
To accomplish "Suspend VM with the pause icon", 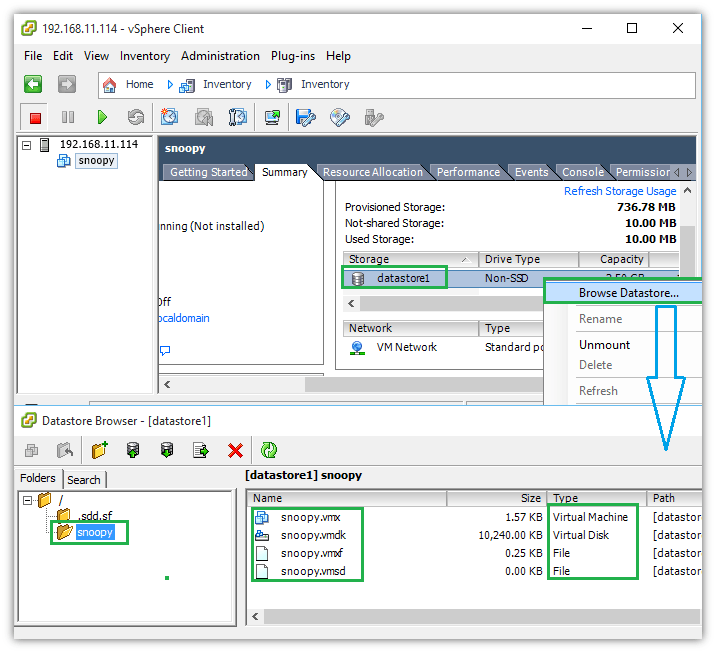I will click(x=68, y=117).
